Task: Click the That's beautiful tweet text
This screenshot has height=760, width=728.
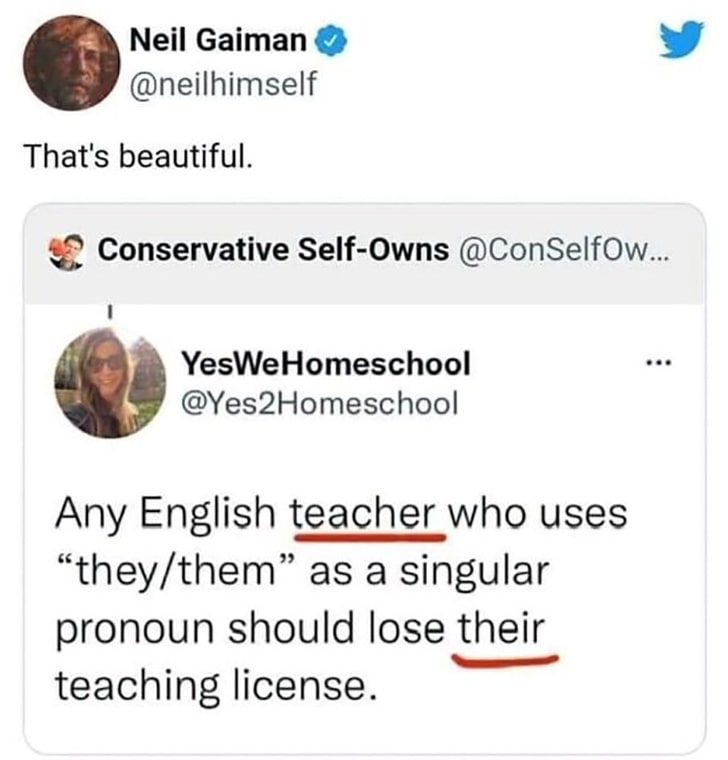Action: [140, 157]
